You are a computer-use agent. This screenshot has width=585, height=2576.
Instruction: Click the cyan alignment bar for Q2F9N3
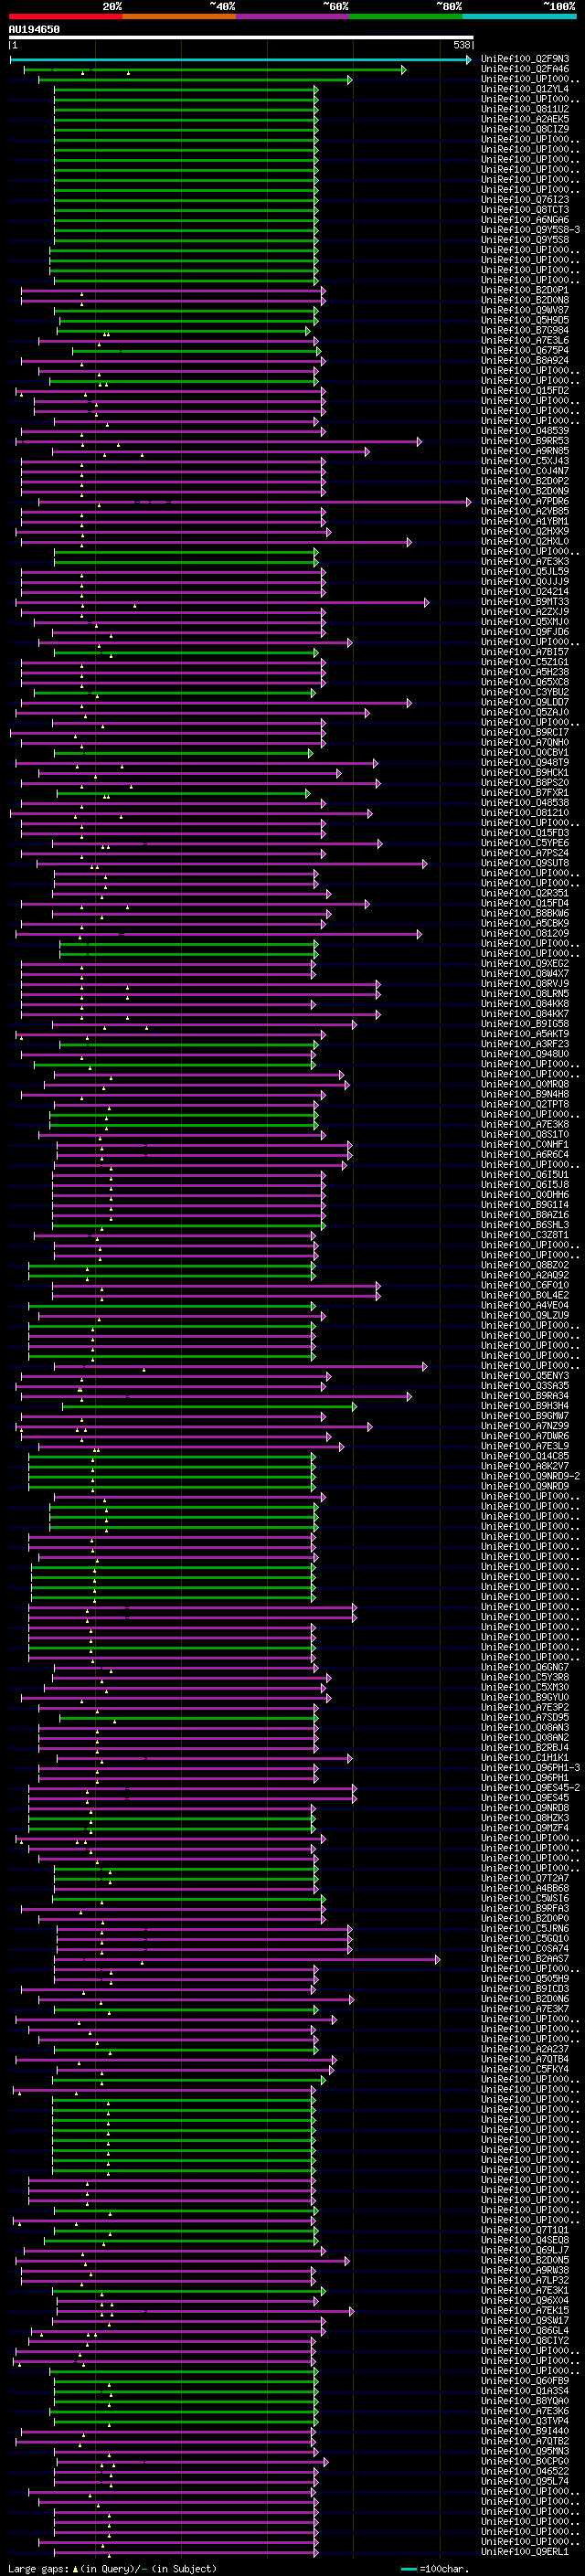[240, 59]
